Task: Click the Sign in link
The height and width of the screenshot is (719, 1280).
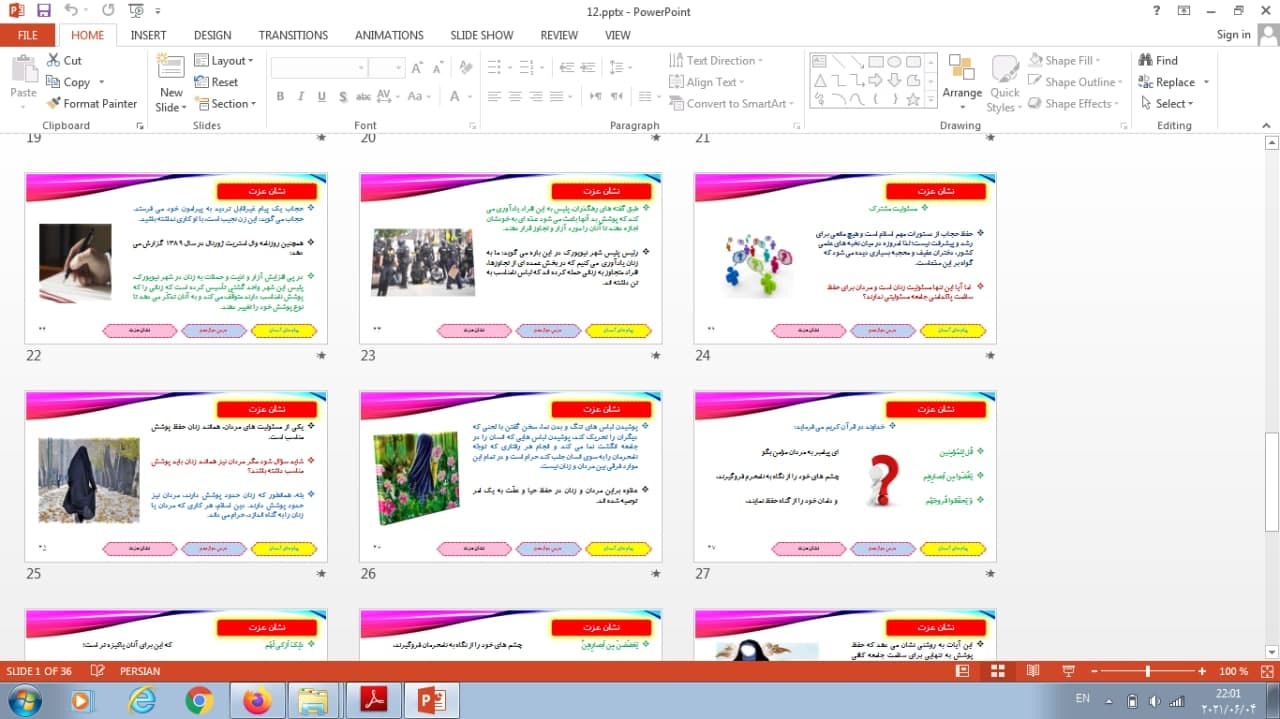Action: click(1233, 34)
